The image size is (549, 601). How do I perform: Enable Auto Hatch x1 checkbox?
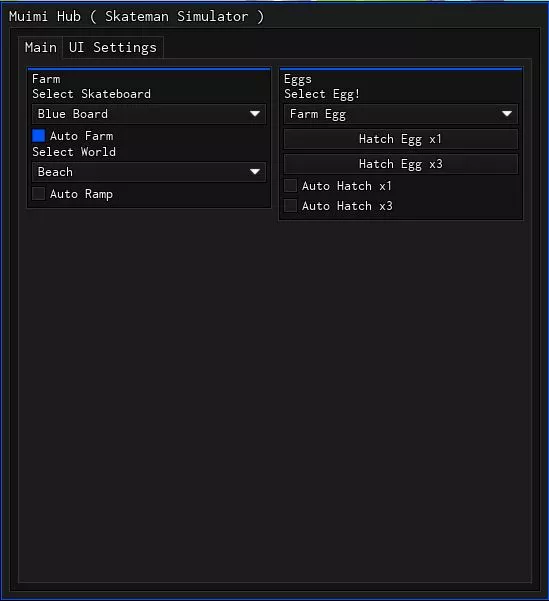pos(290,186)
